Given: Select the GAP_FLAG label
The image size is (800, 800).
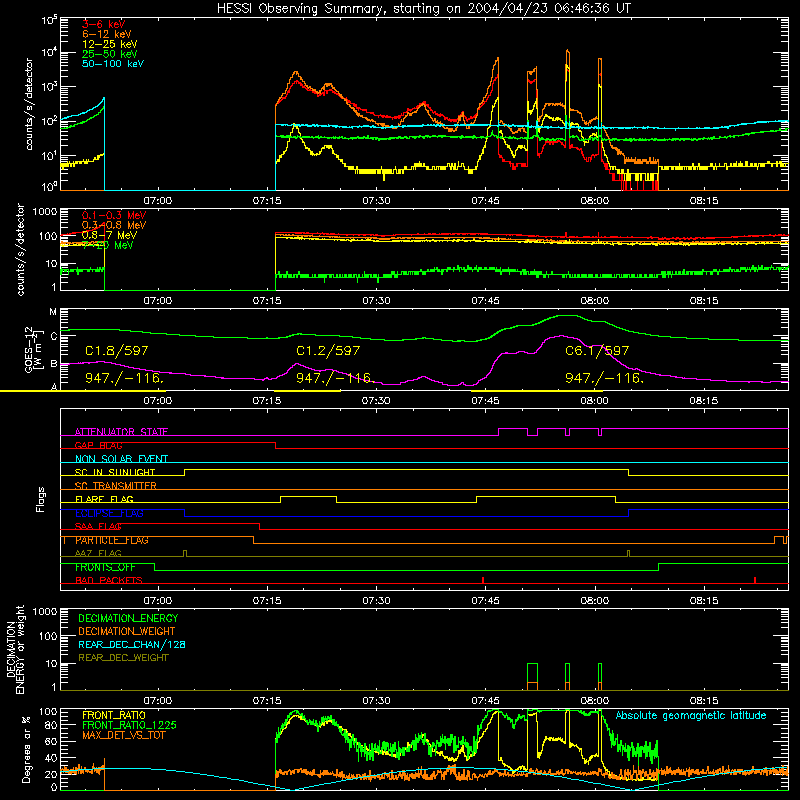Looking at the screenshot, I should (98, 445).
